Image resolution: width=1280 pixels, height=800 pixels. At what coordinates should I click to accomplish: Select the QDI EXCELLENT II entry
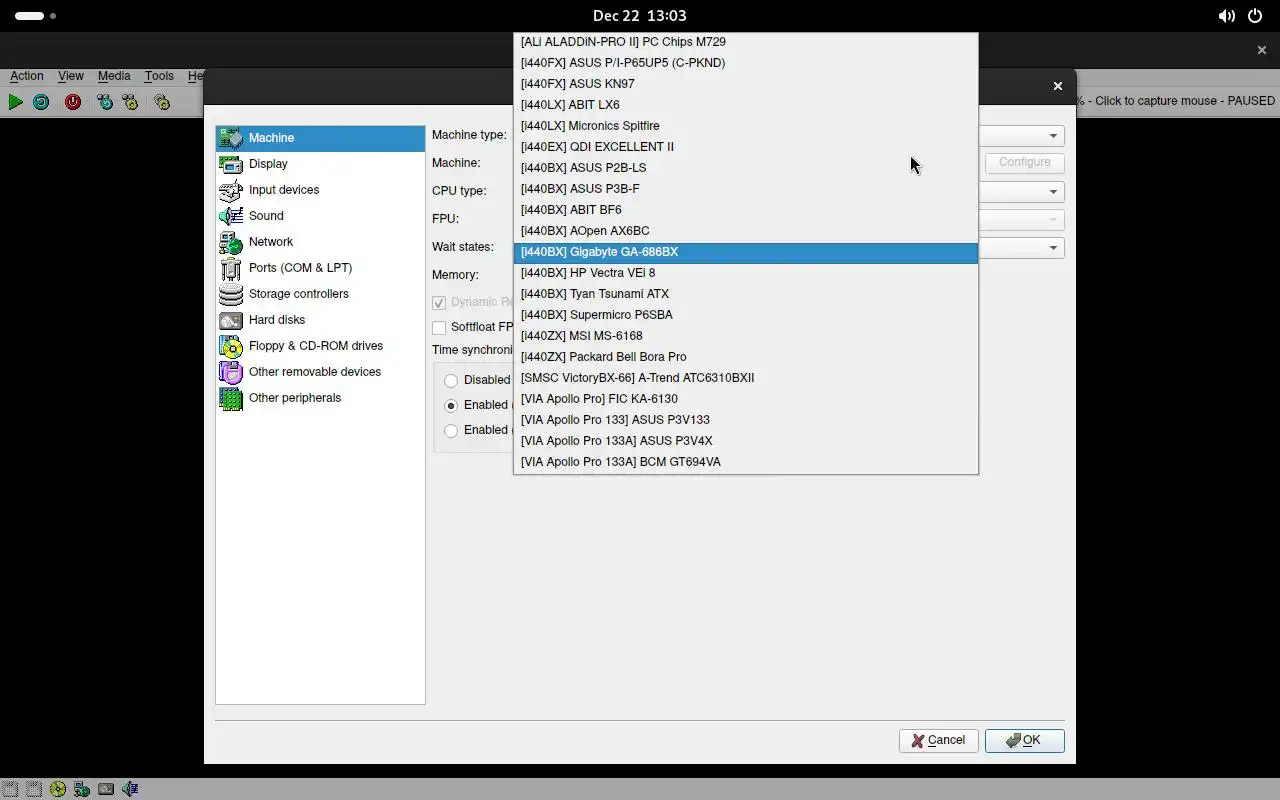pyautogui.click(x=745, y=147)
